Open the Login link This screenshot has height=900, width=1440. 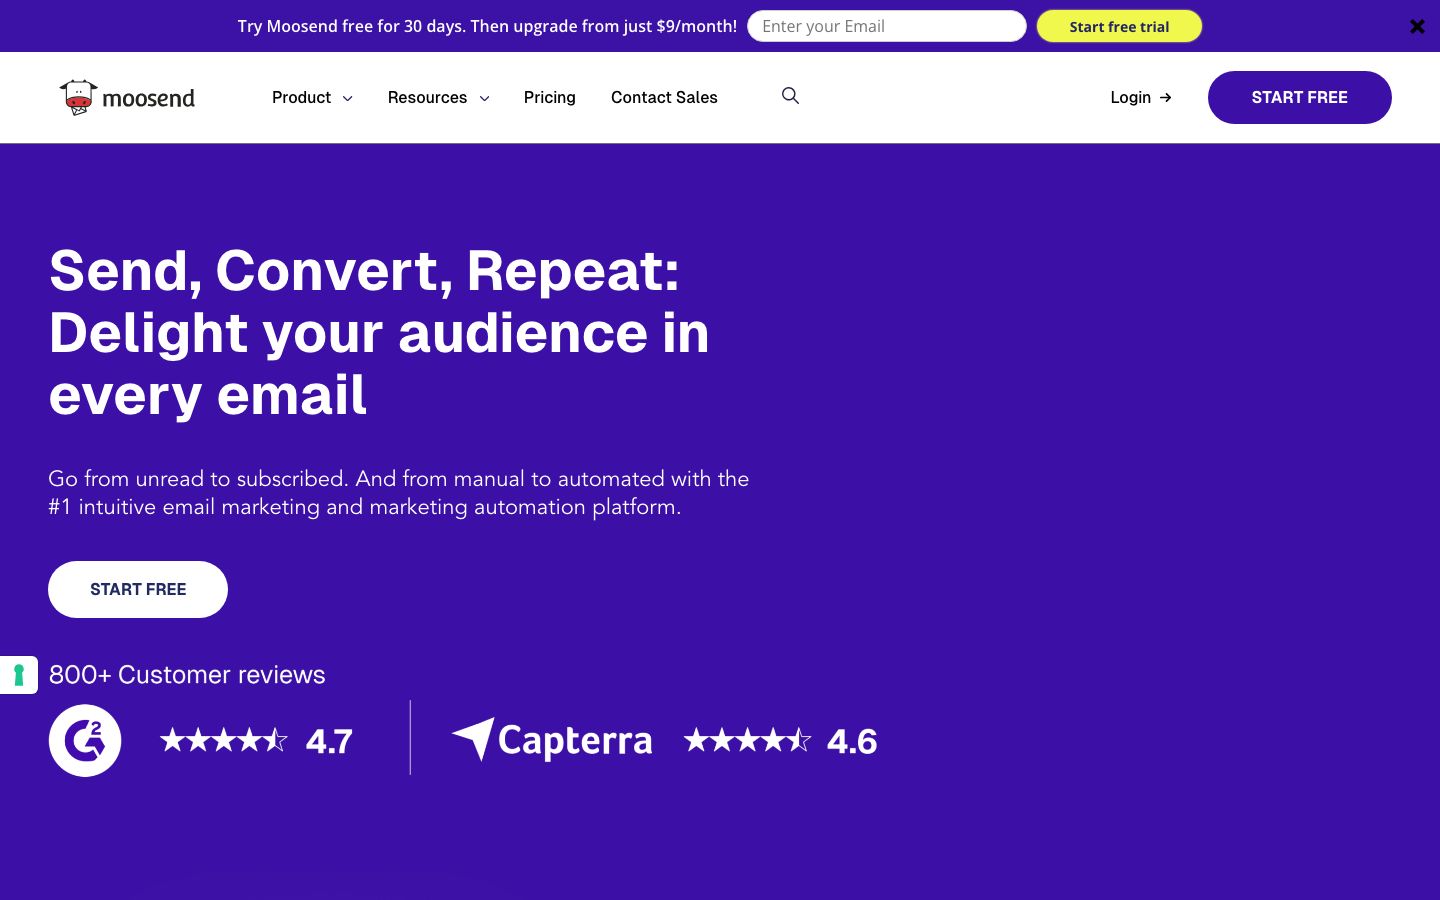pos(1141,97)
